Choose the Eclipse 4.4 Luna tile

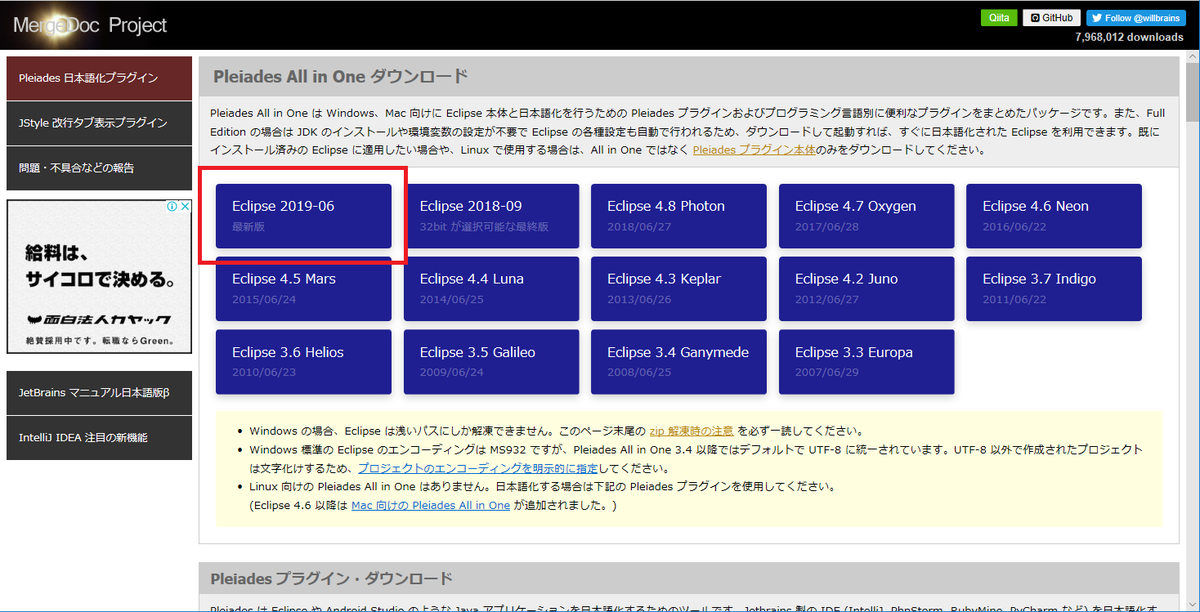coord(491,288)
